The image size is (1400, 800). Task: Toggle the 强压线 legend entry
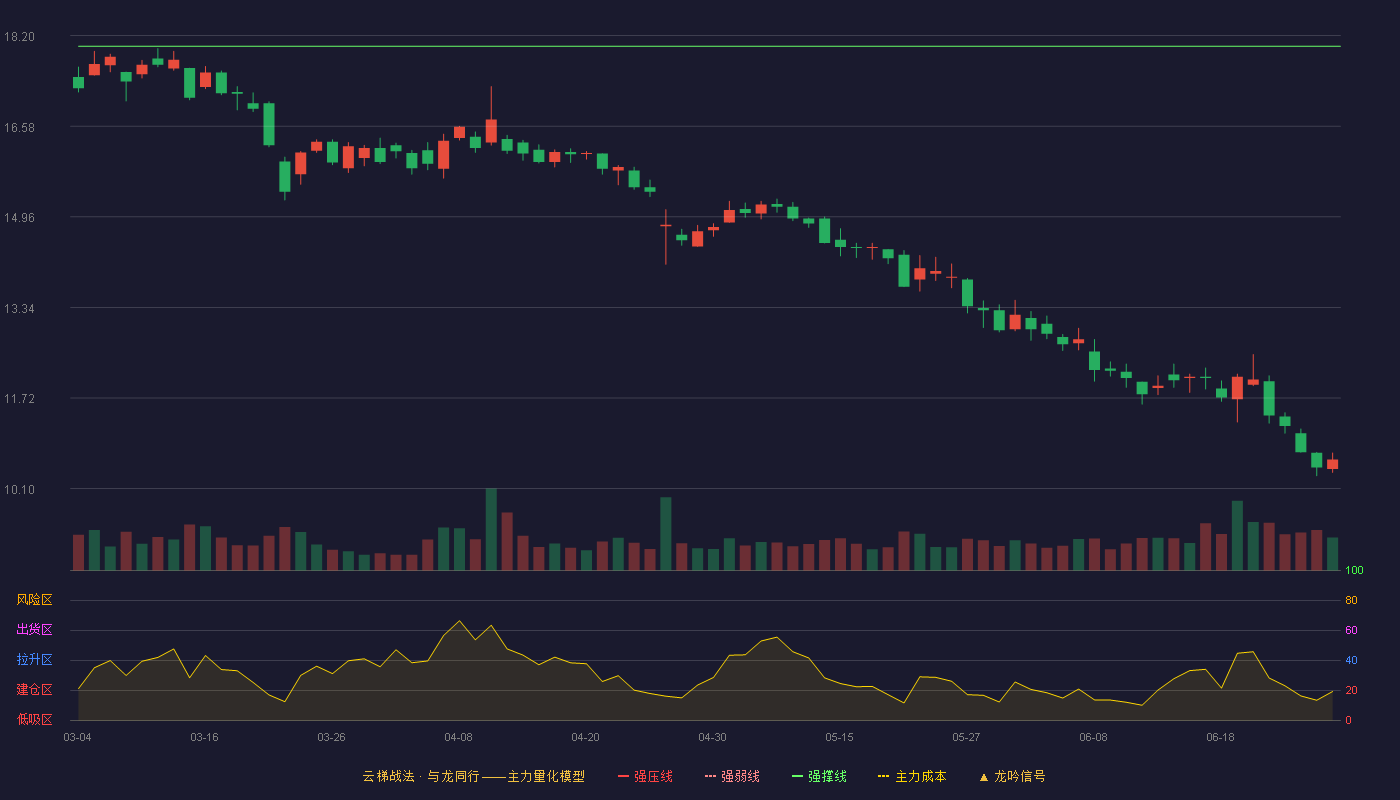(645, 776)
